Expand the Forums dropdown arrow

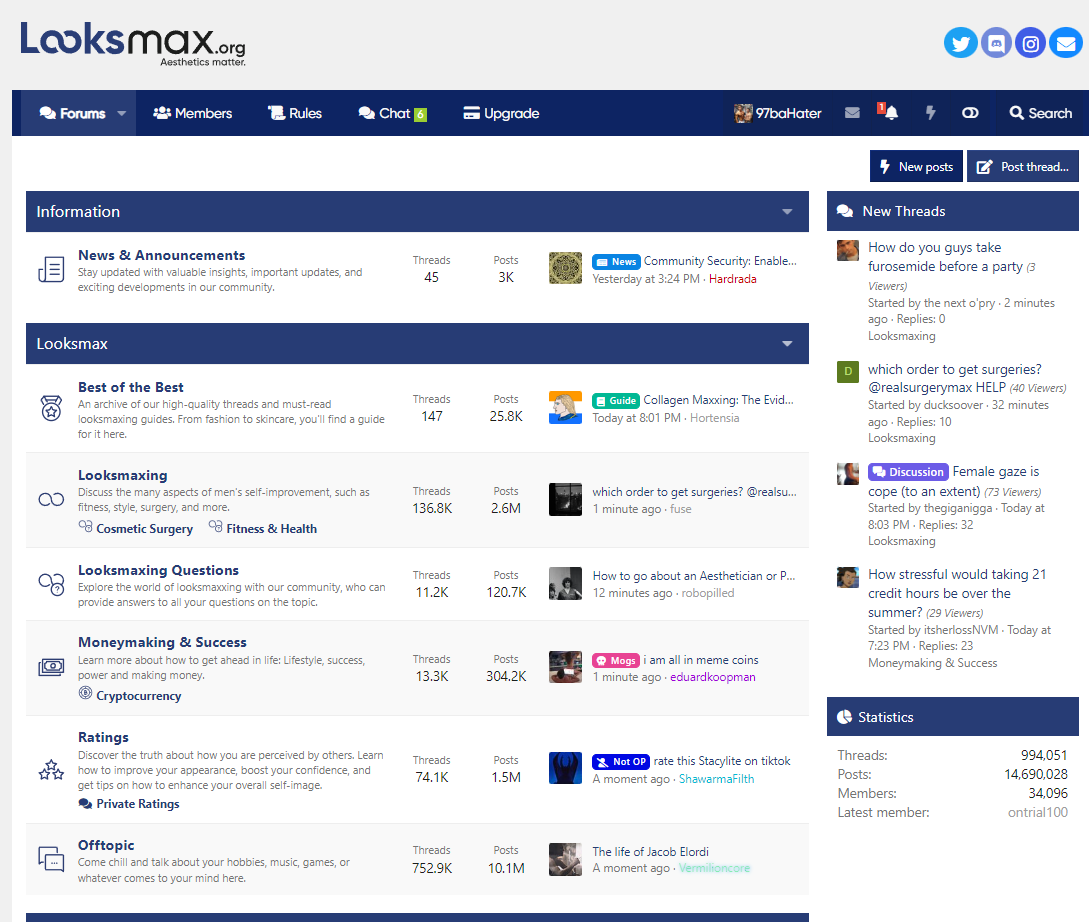pyautogui.click(x=122, y=113)
